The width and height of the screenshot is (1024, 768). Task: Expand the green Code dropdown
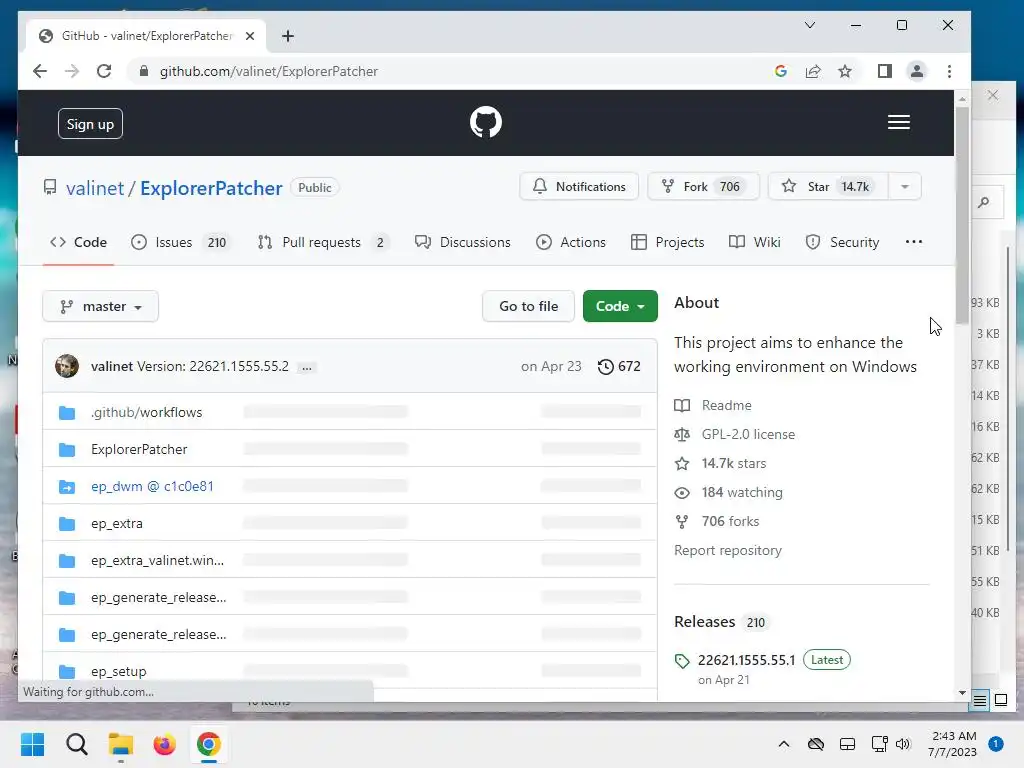[x=620, y=306]
